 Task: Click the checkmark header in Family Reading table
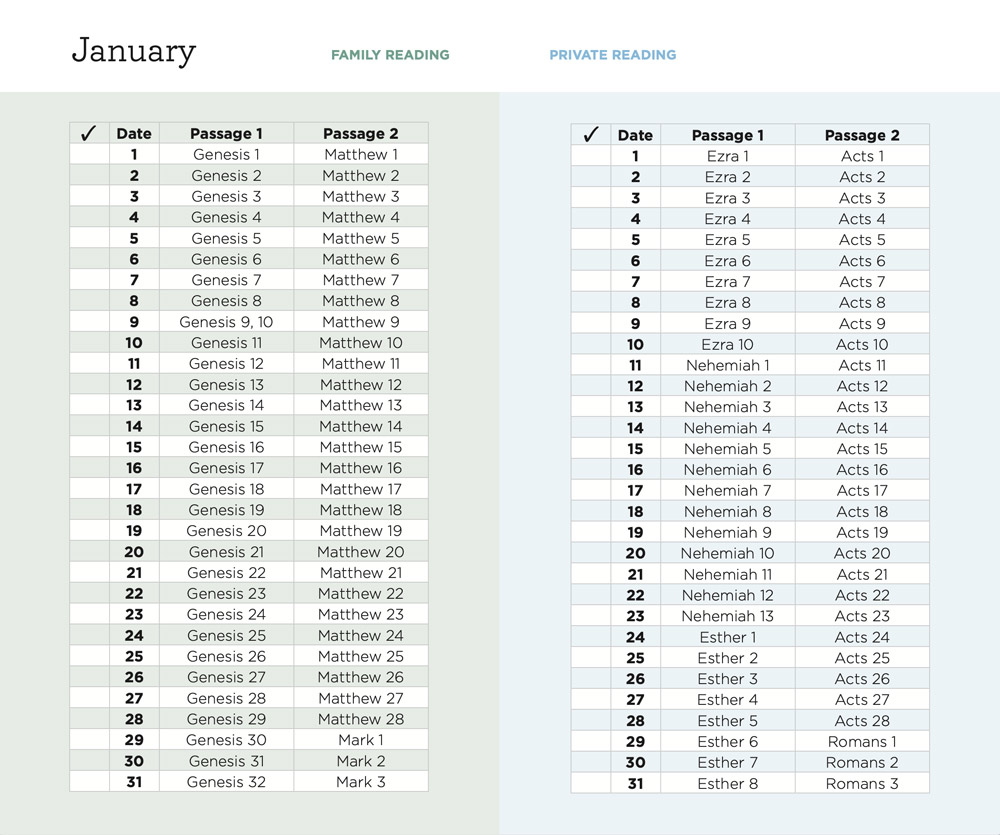[88, 133]
